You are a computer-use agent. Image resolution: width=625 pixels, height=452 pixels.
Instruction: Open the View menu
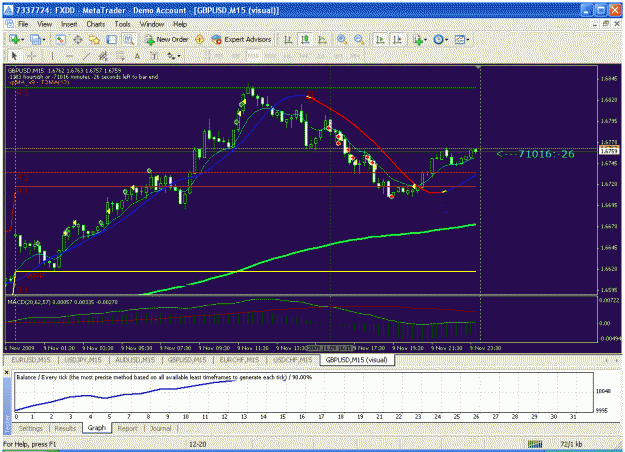pos(45,24)
